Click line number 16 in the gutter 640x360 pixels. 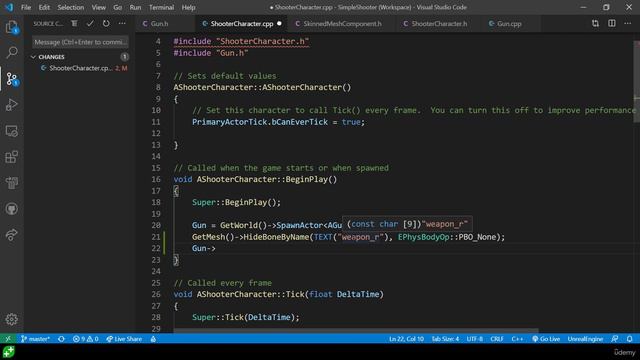pos(156,179)
